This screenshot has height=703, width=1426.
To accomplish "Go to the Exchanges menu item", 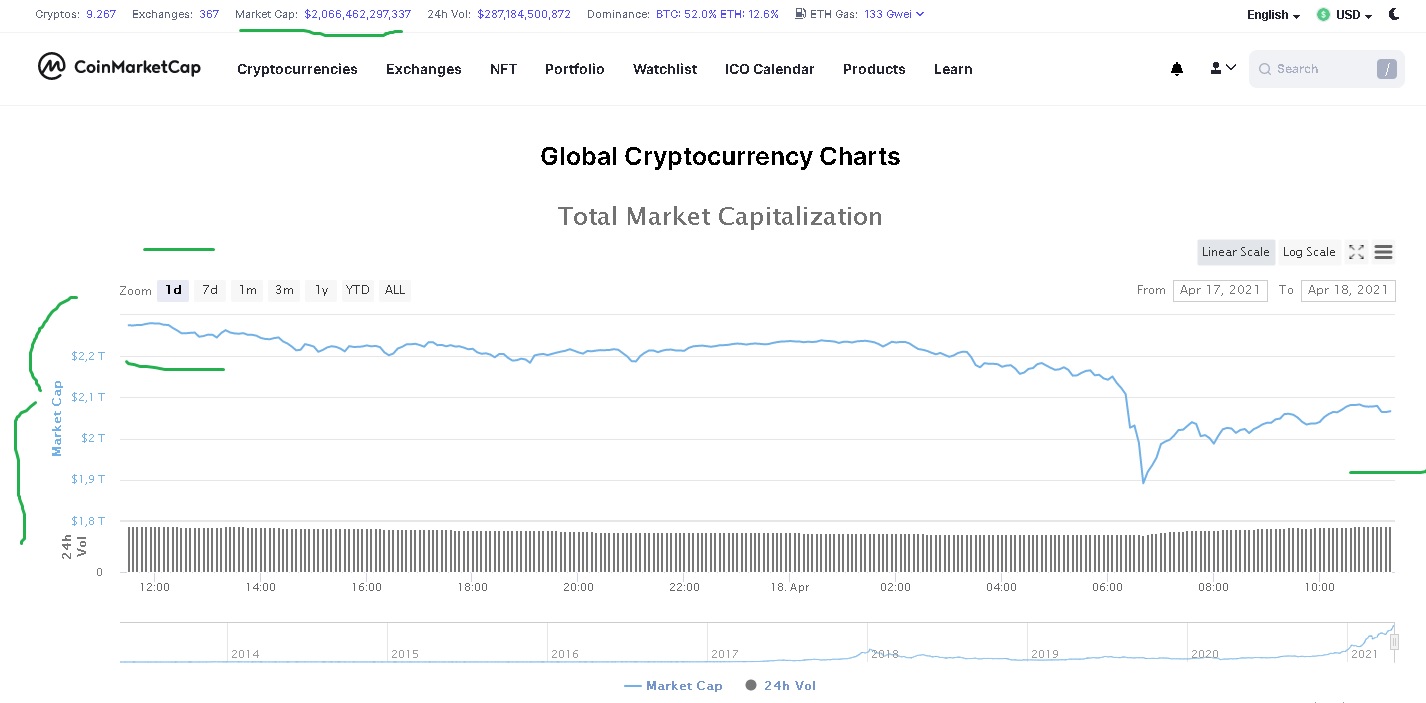I will click(x=424, y=69).
